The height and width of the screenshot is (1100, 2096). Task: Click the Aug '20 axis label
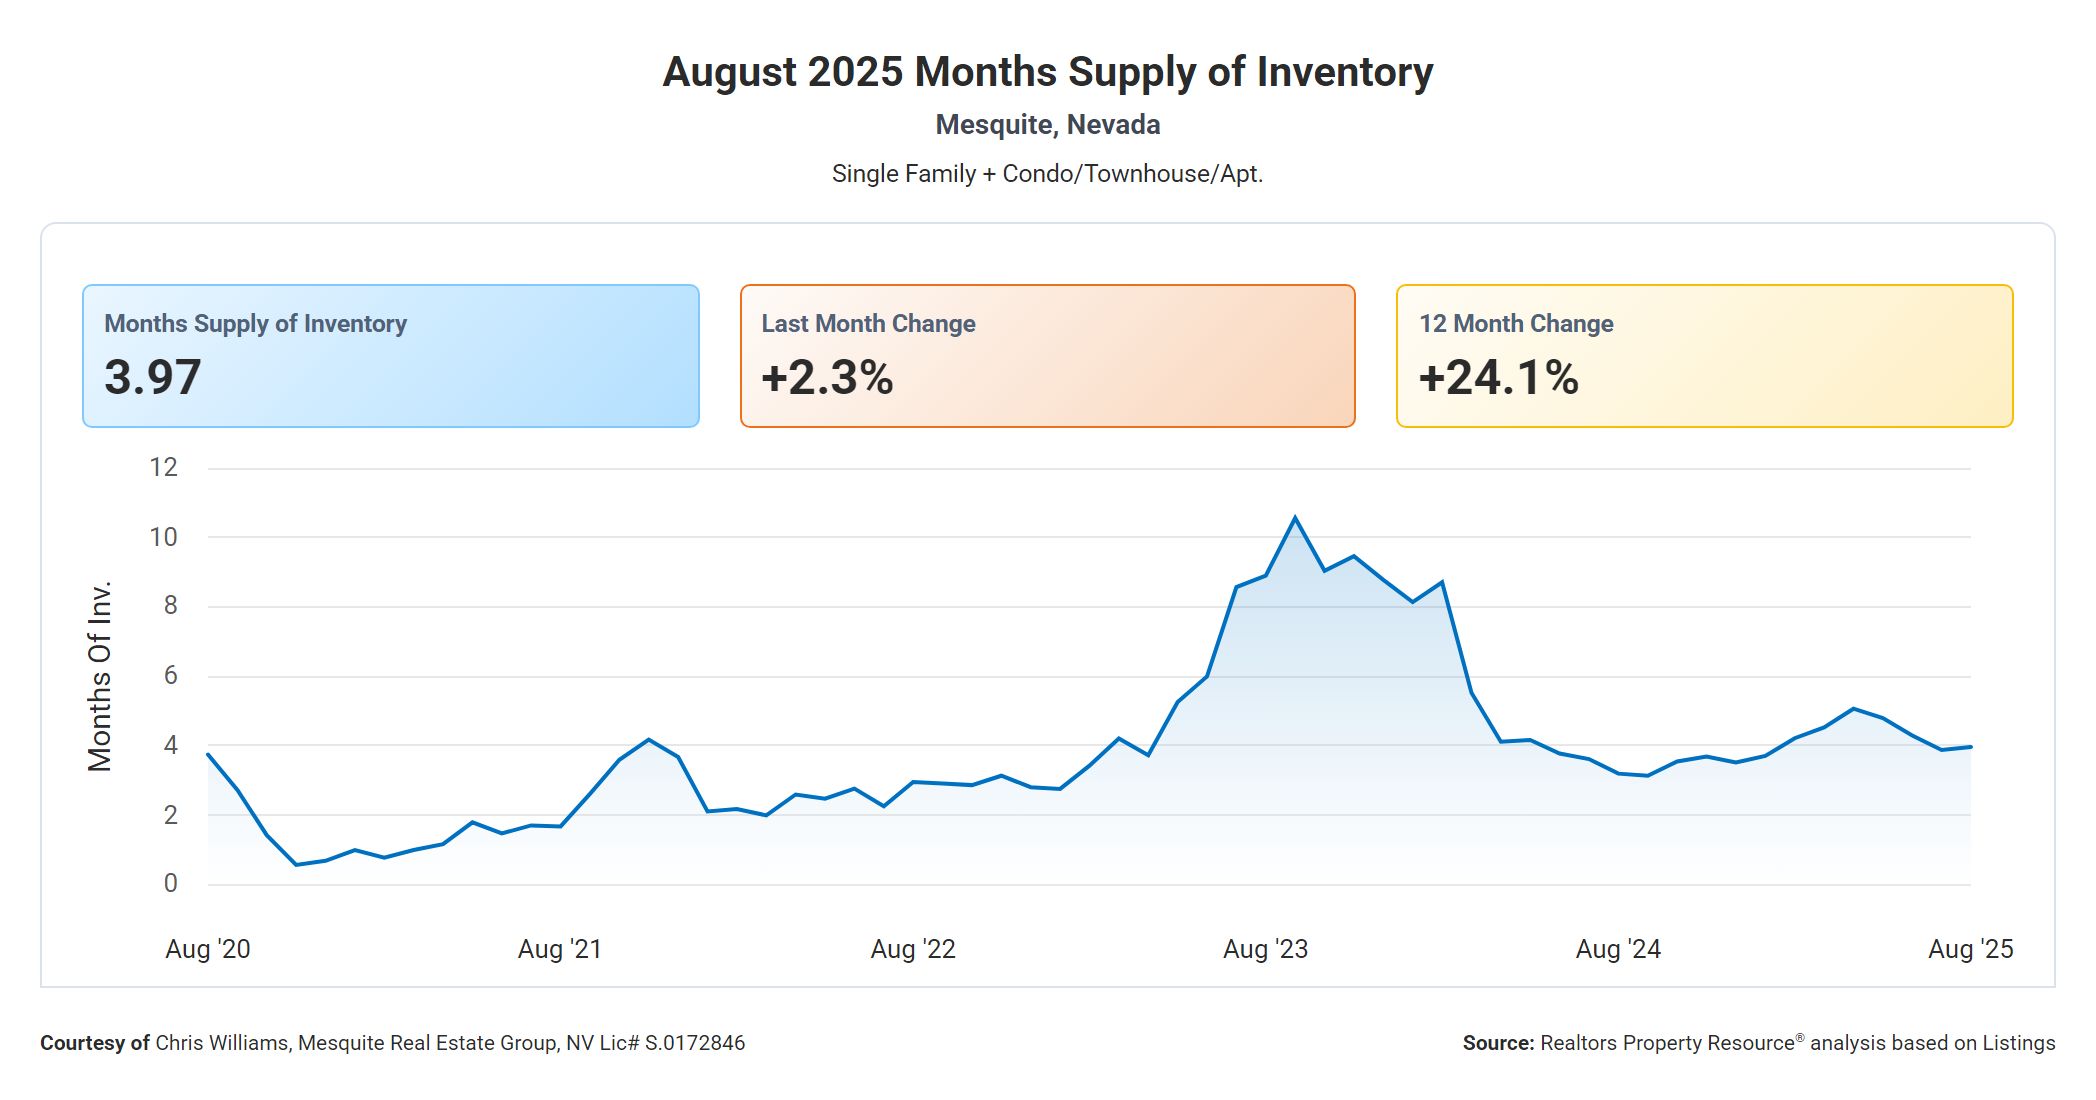[x=208, y=949]
